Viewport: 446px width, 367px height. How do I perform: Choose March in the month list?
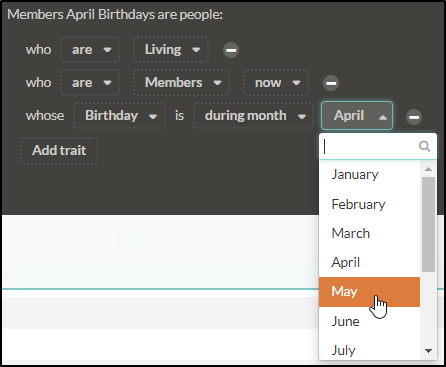click(x=369, y=233)
